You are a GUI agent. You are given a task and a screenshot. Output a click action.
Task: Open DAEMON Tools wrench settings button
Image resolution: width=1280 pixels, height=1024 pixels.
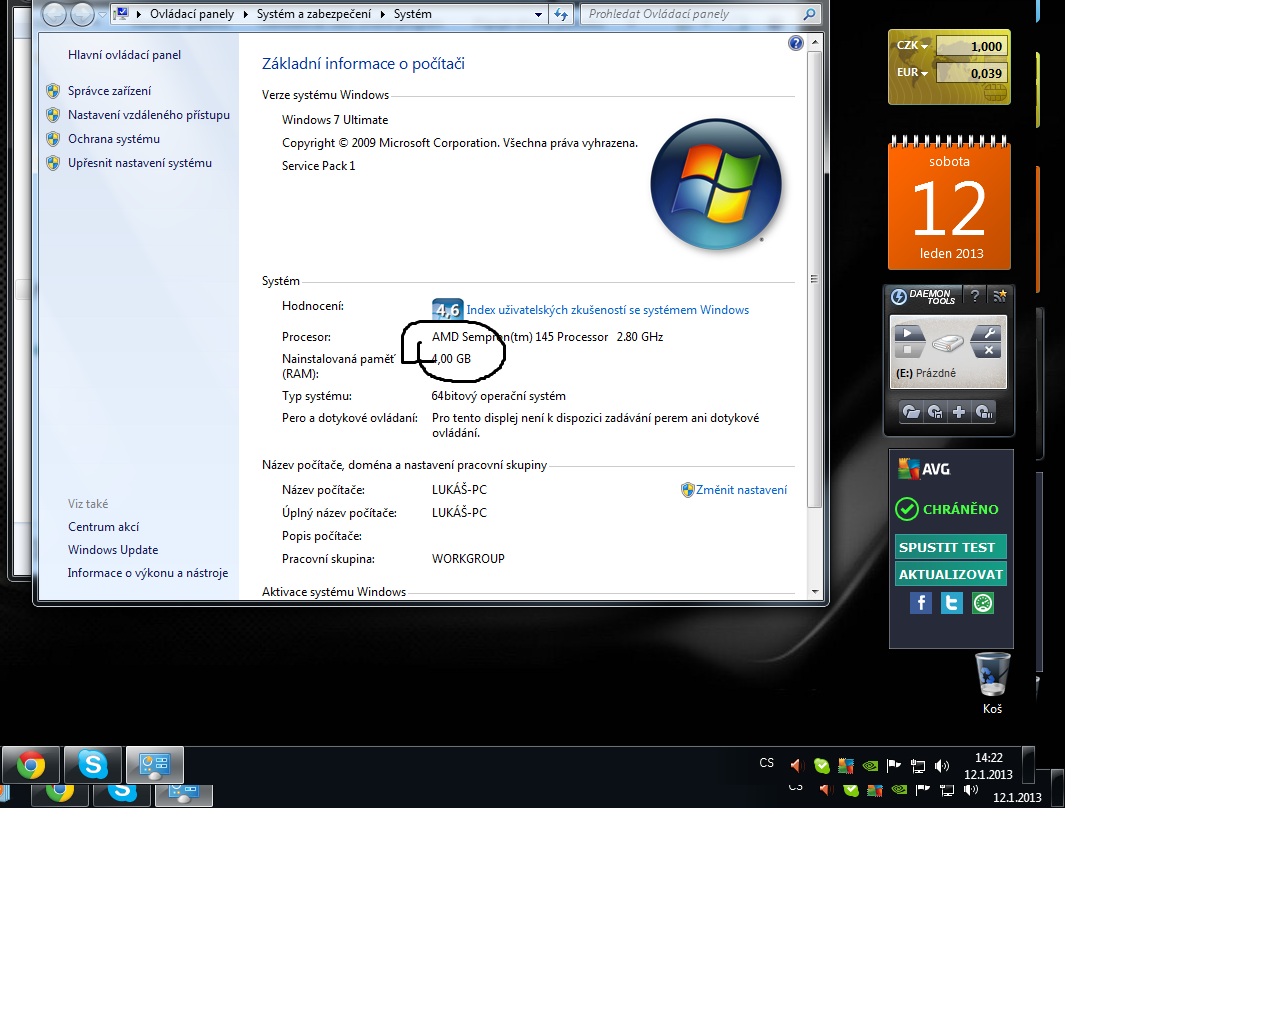click(x=988, y=333)
